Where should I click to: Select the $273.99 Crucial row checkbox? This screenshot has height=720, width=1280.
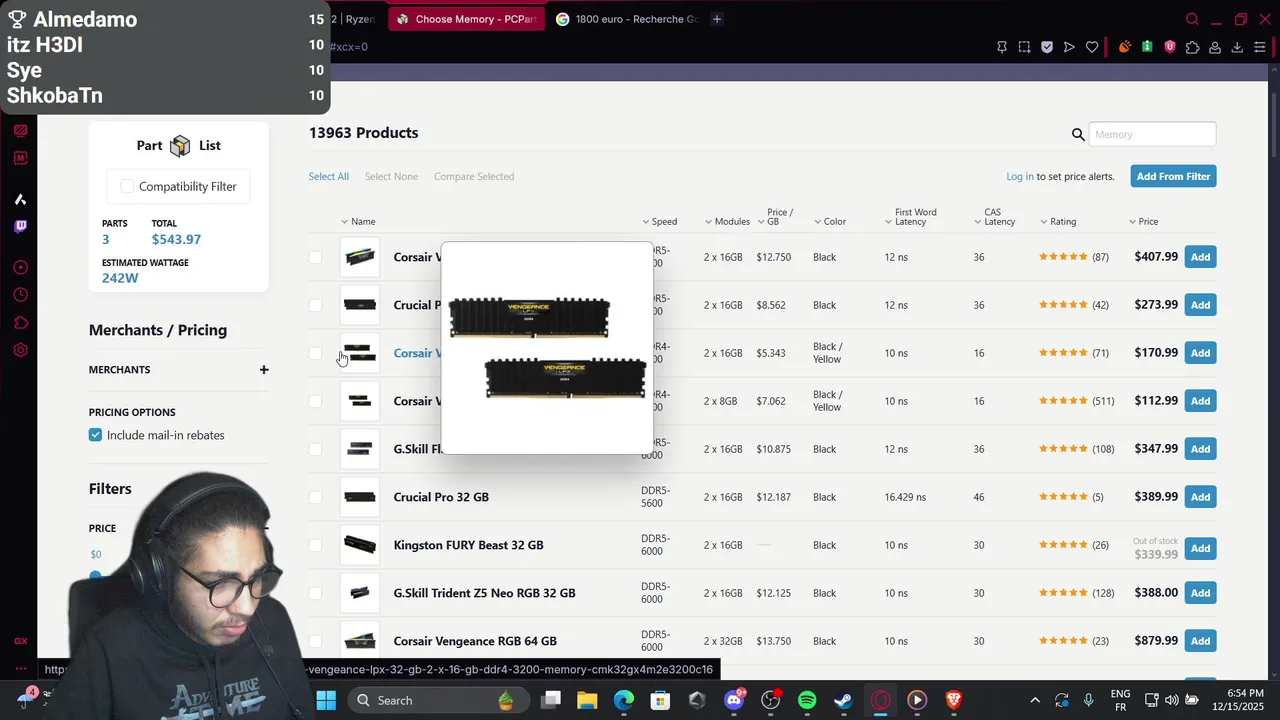click(315, 305)
